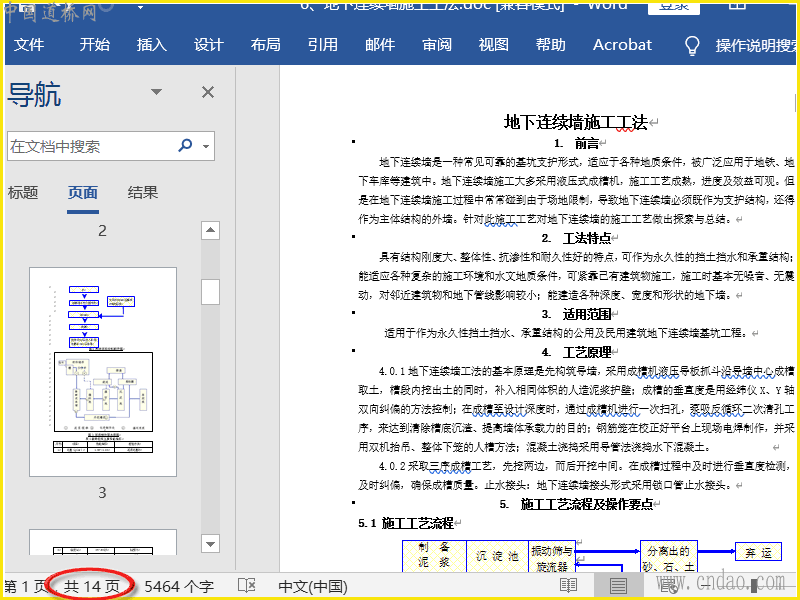800x600 pixels.
Task: Click the heading 3. 适用范围
Action: 576,314
